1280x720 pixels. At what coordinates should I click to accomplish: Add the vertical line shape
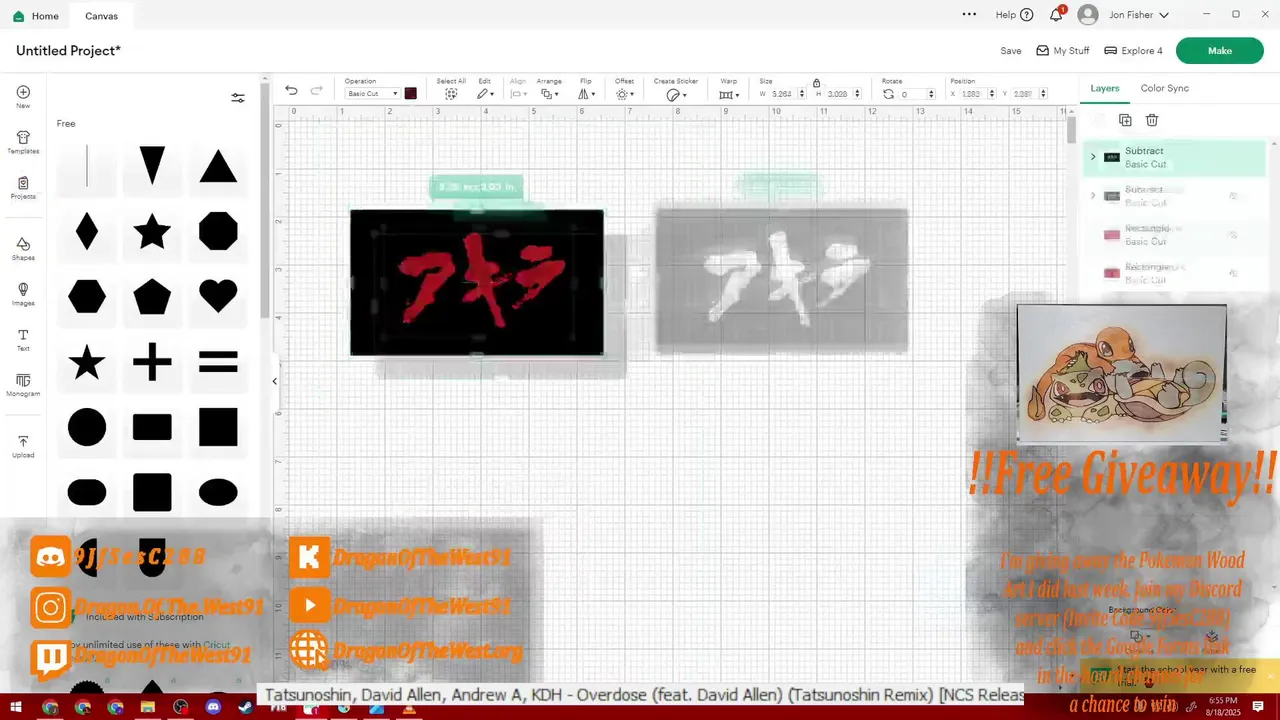pyautogui.click(x=87, y=166)
